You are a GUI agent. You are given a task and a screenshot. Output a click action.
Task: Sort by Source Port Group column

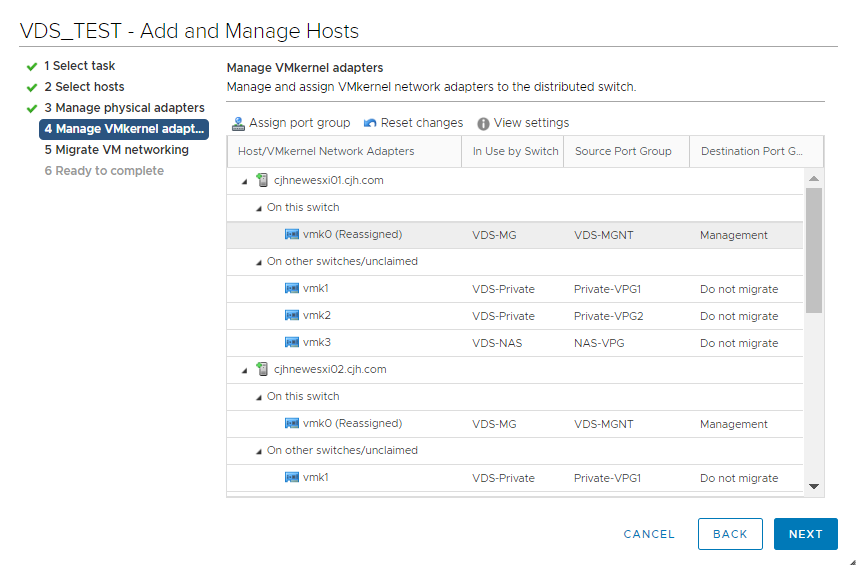(627, 151)
